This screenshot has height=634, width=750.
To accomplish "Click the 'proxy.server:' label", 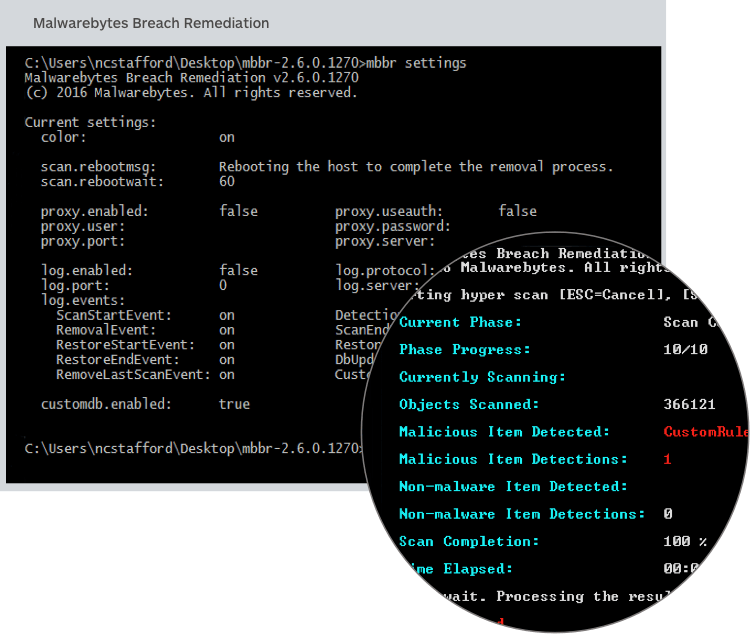I will (385, 241).
